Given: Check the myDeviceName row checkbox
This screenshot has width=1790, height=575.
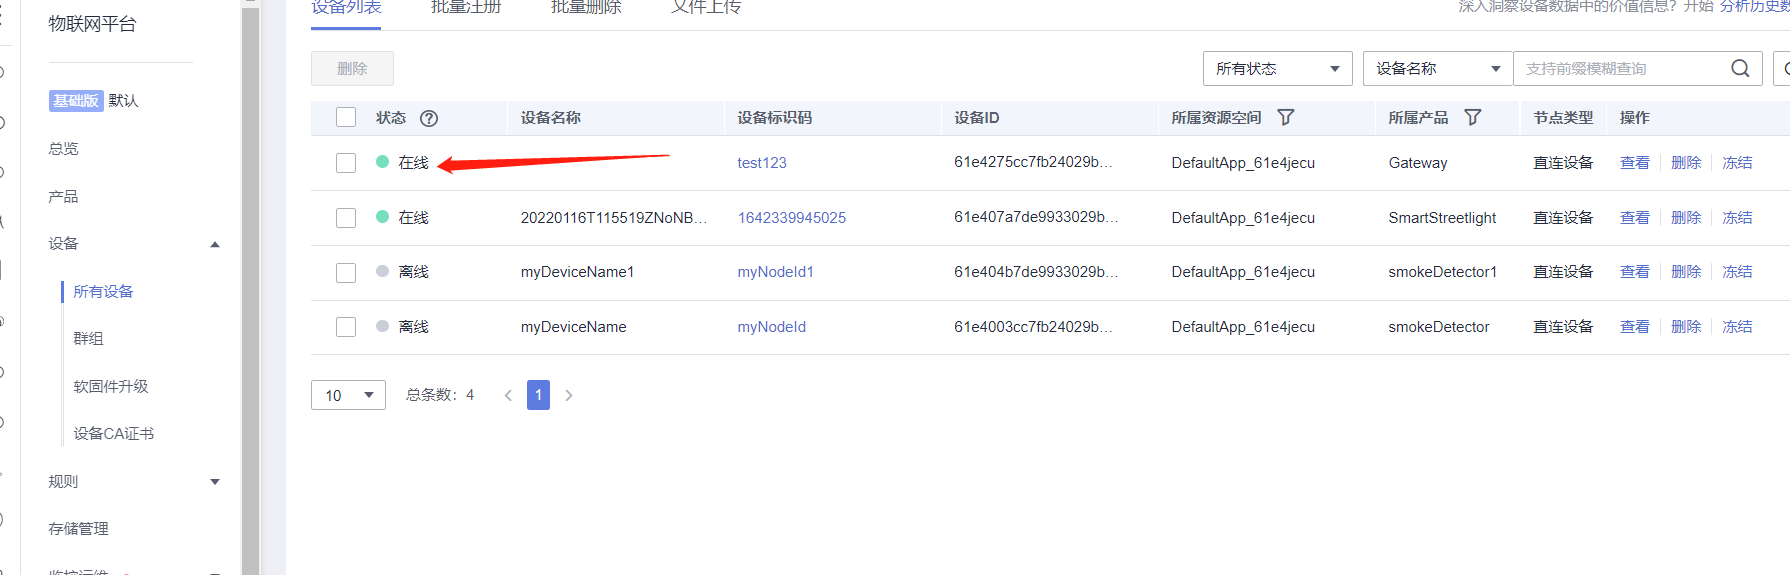Looking at the screenshot, I should tap(346, 326).
